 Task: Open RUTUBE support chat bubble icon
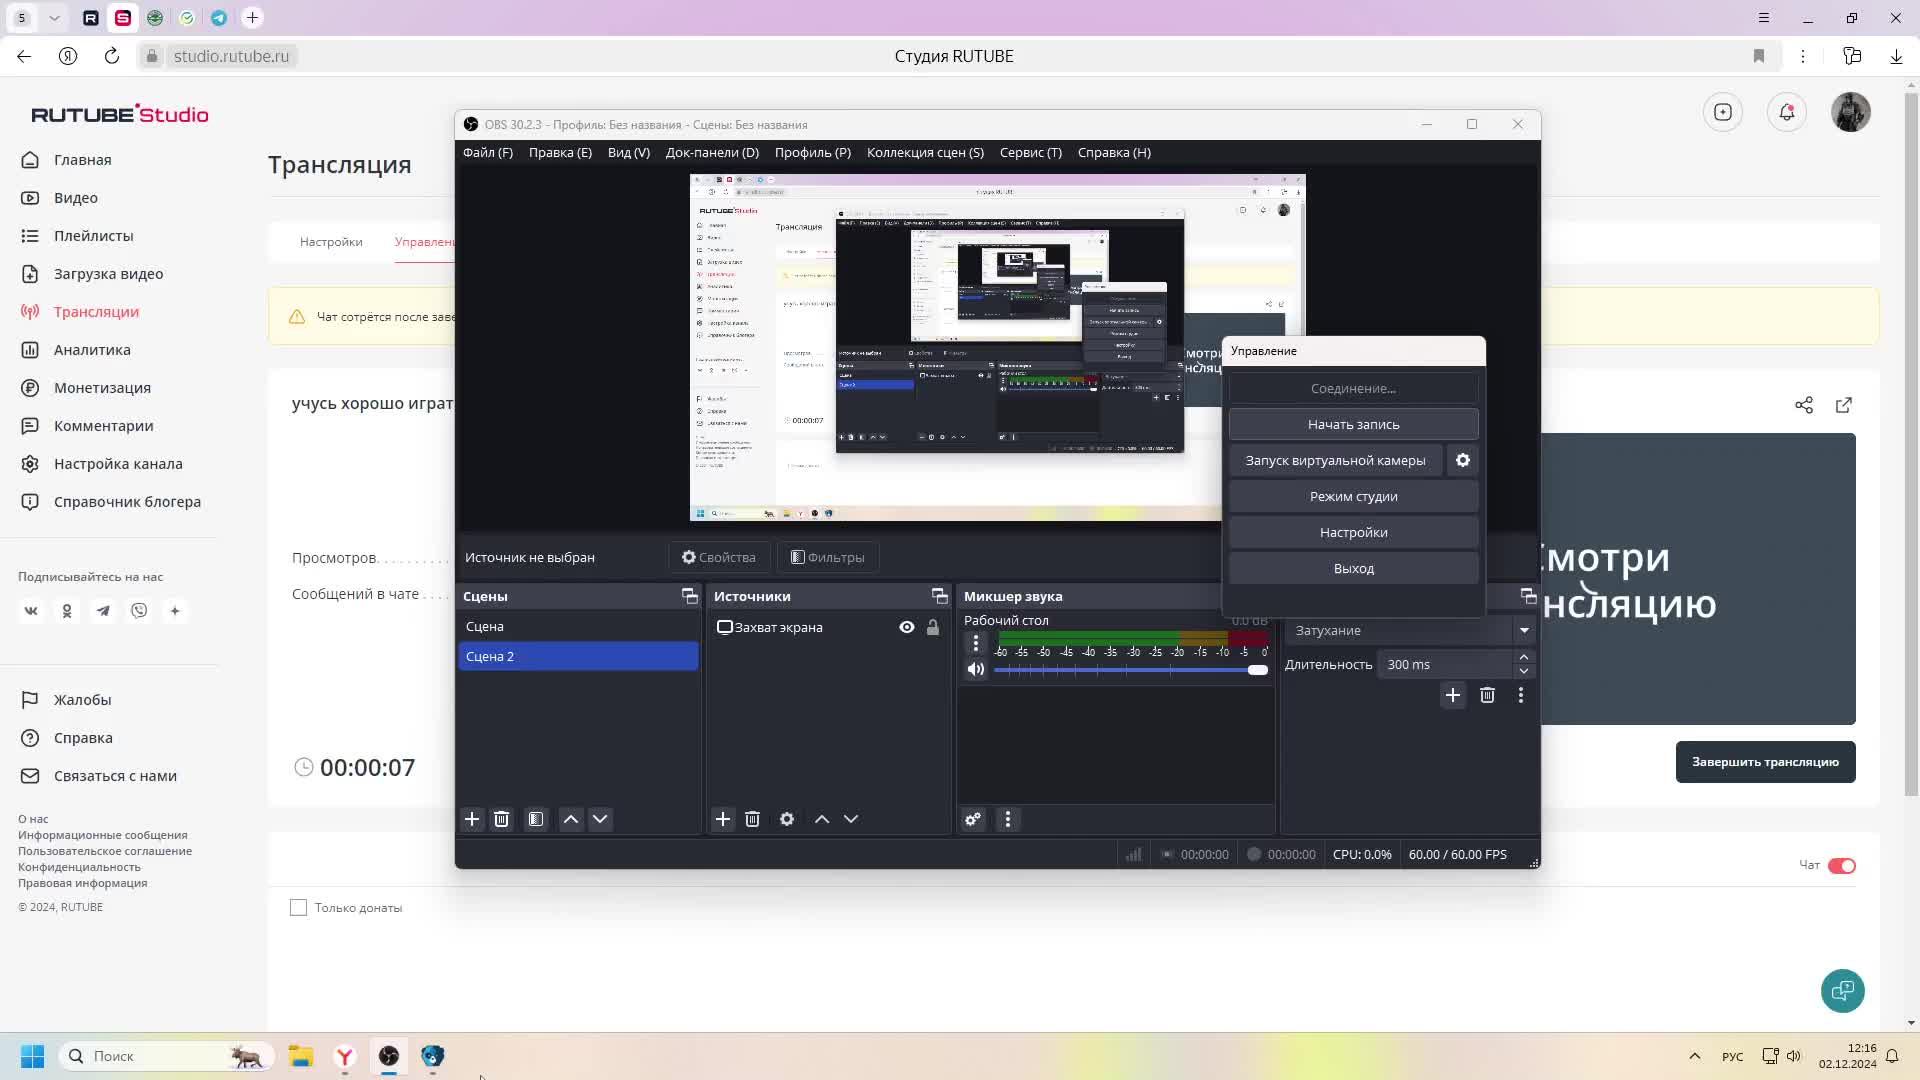1843,991
